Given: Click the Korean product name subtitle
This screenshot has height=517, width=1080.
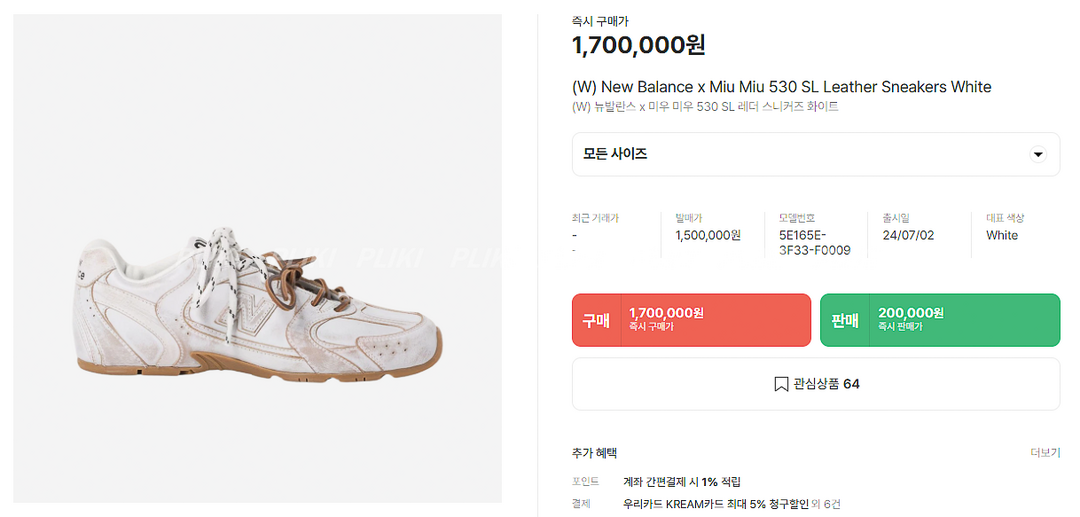Looking at the screenshot, I should (x=704, y=107).
